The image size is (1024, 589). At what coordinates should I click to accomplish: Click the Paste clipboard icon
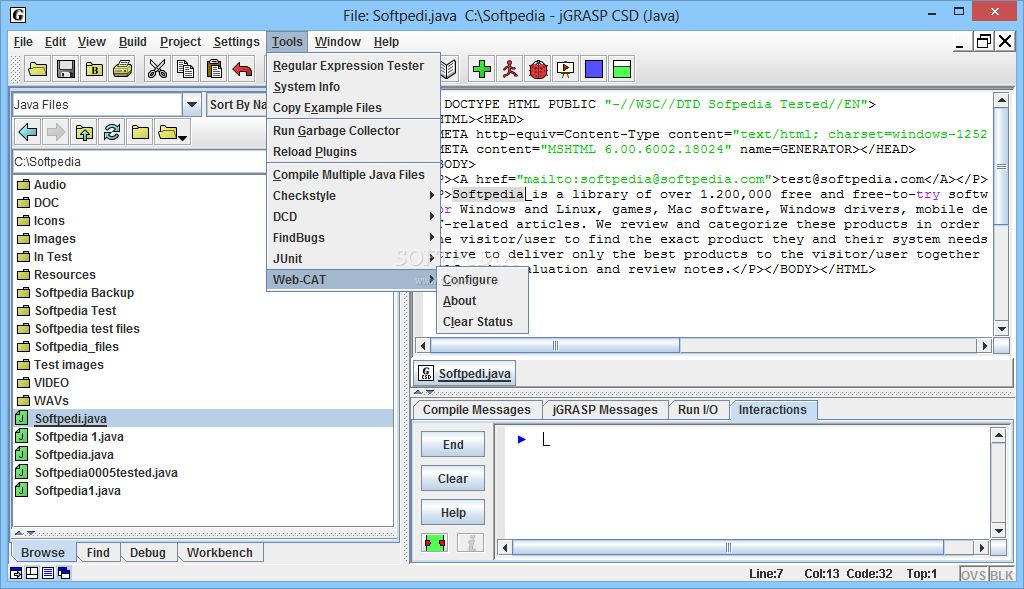point(214,69)
